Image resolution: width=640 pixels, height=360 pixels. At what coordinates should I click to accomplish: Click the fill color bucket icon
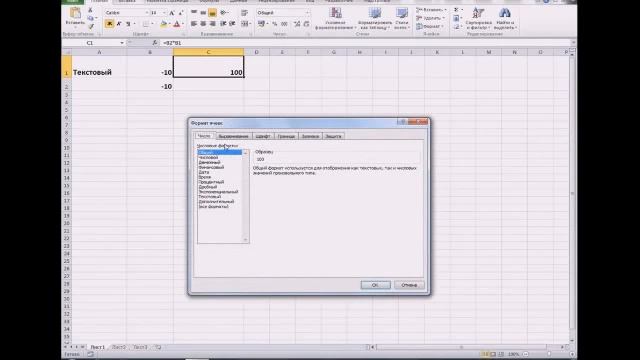pos(163,24)
